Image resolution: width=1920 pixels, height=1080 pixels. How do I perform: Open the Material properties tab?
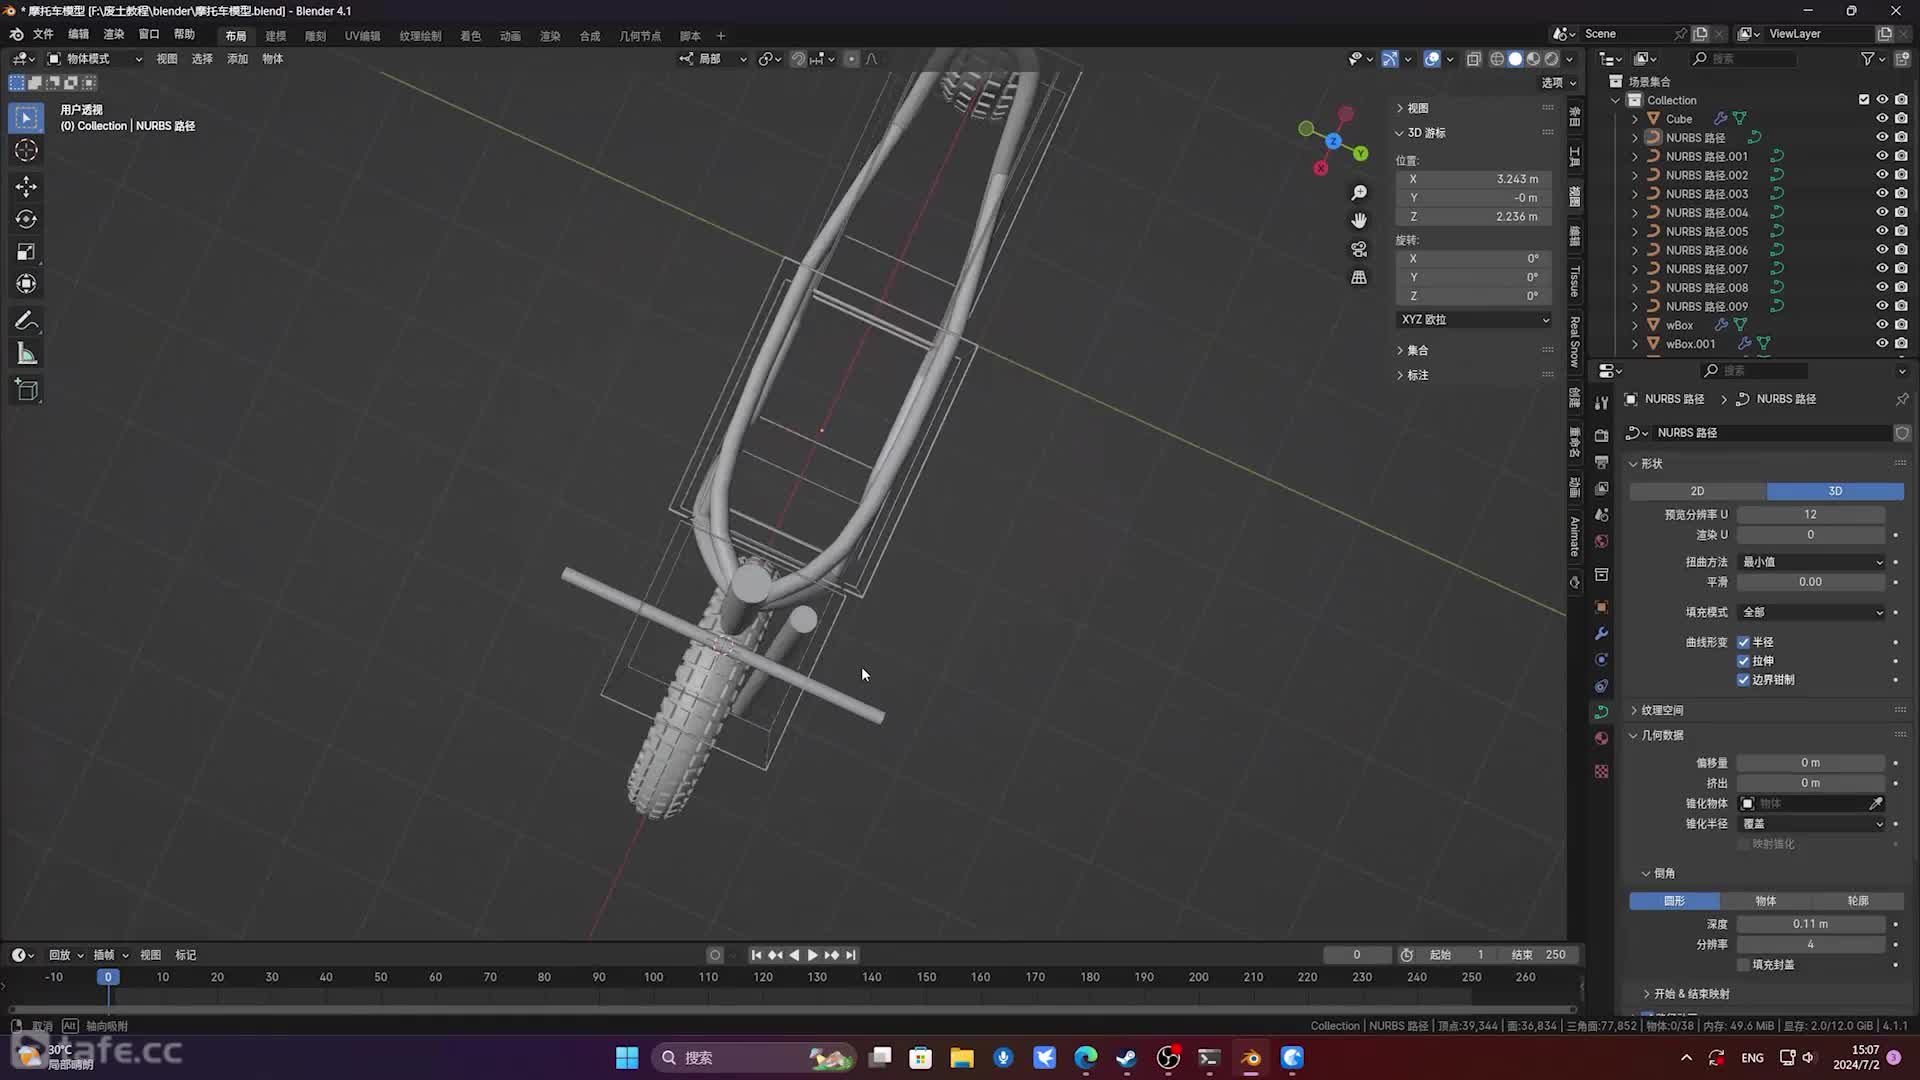pyautogui.click(x=1601, y=738)
